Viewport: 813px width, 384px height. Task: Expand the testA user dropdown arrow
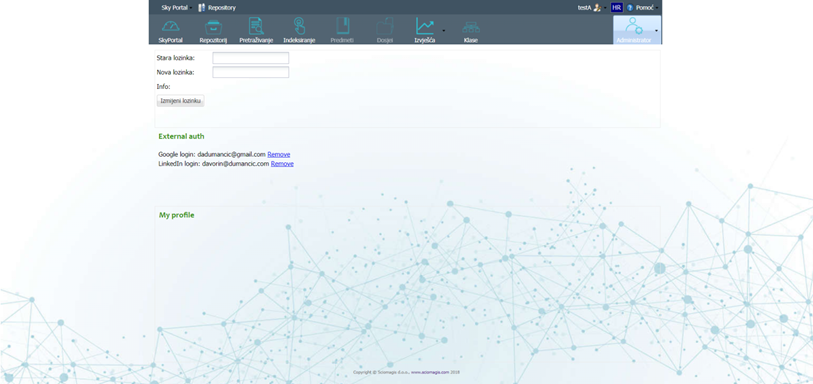click(605, 8)
